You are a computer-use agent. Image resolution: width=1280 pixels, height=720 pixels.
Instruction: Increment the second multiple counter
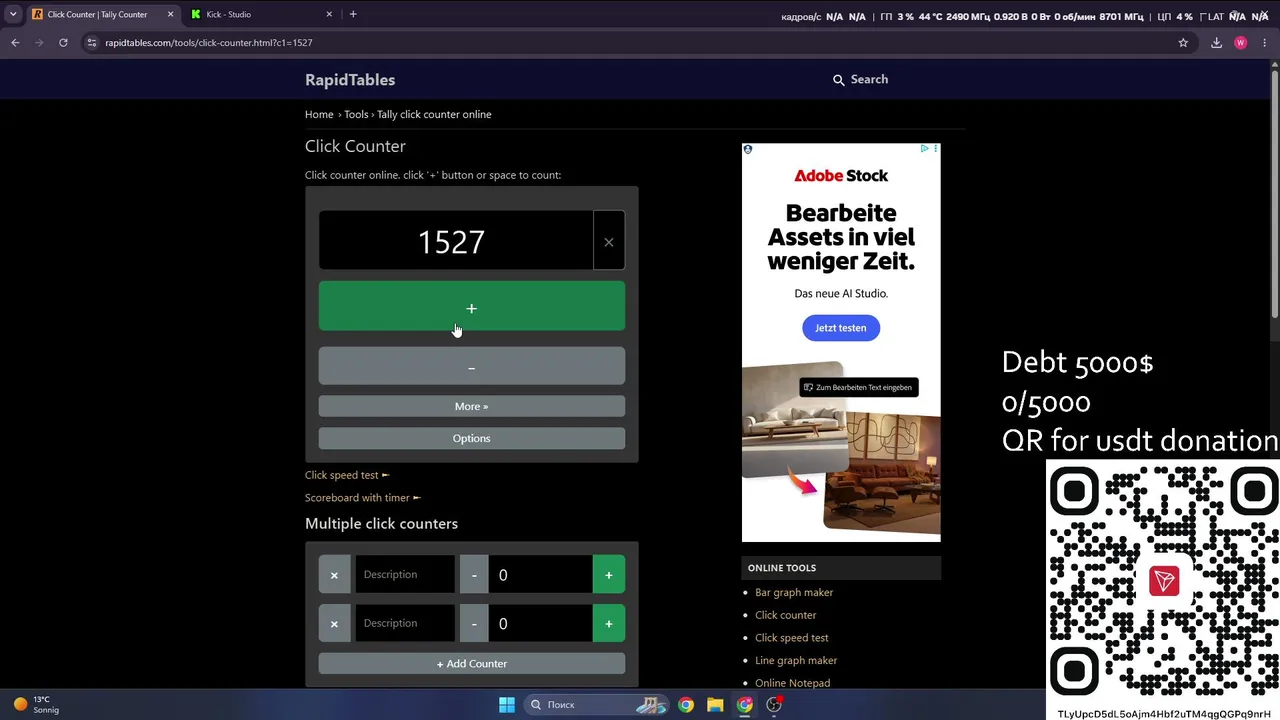pyautogui.click(x=609, y=623)
